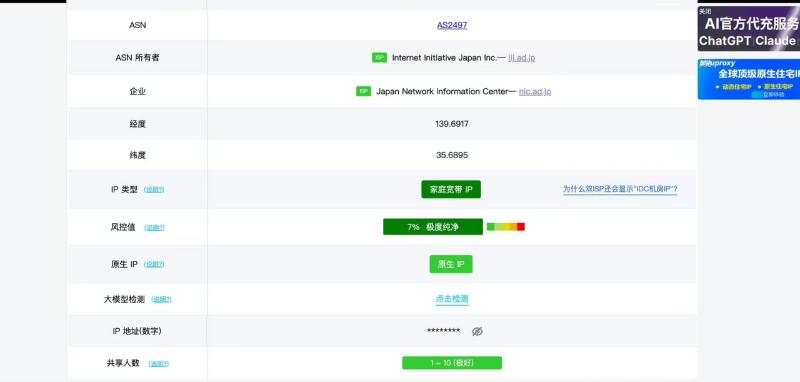800x382 pixels.
Task: Open the 说明 help link beside 共享人数
Action: pyautogui.click(x=159, y=364)
